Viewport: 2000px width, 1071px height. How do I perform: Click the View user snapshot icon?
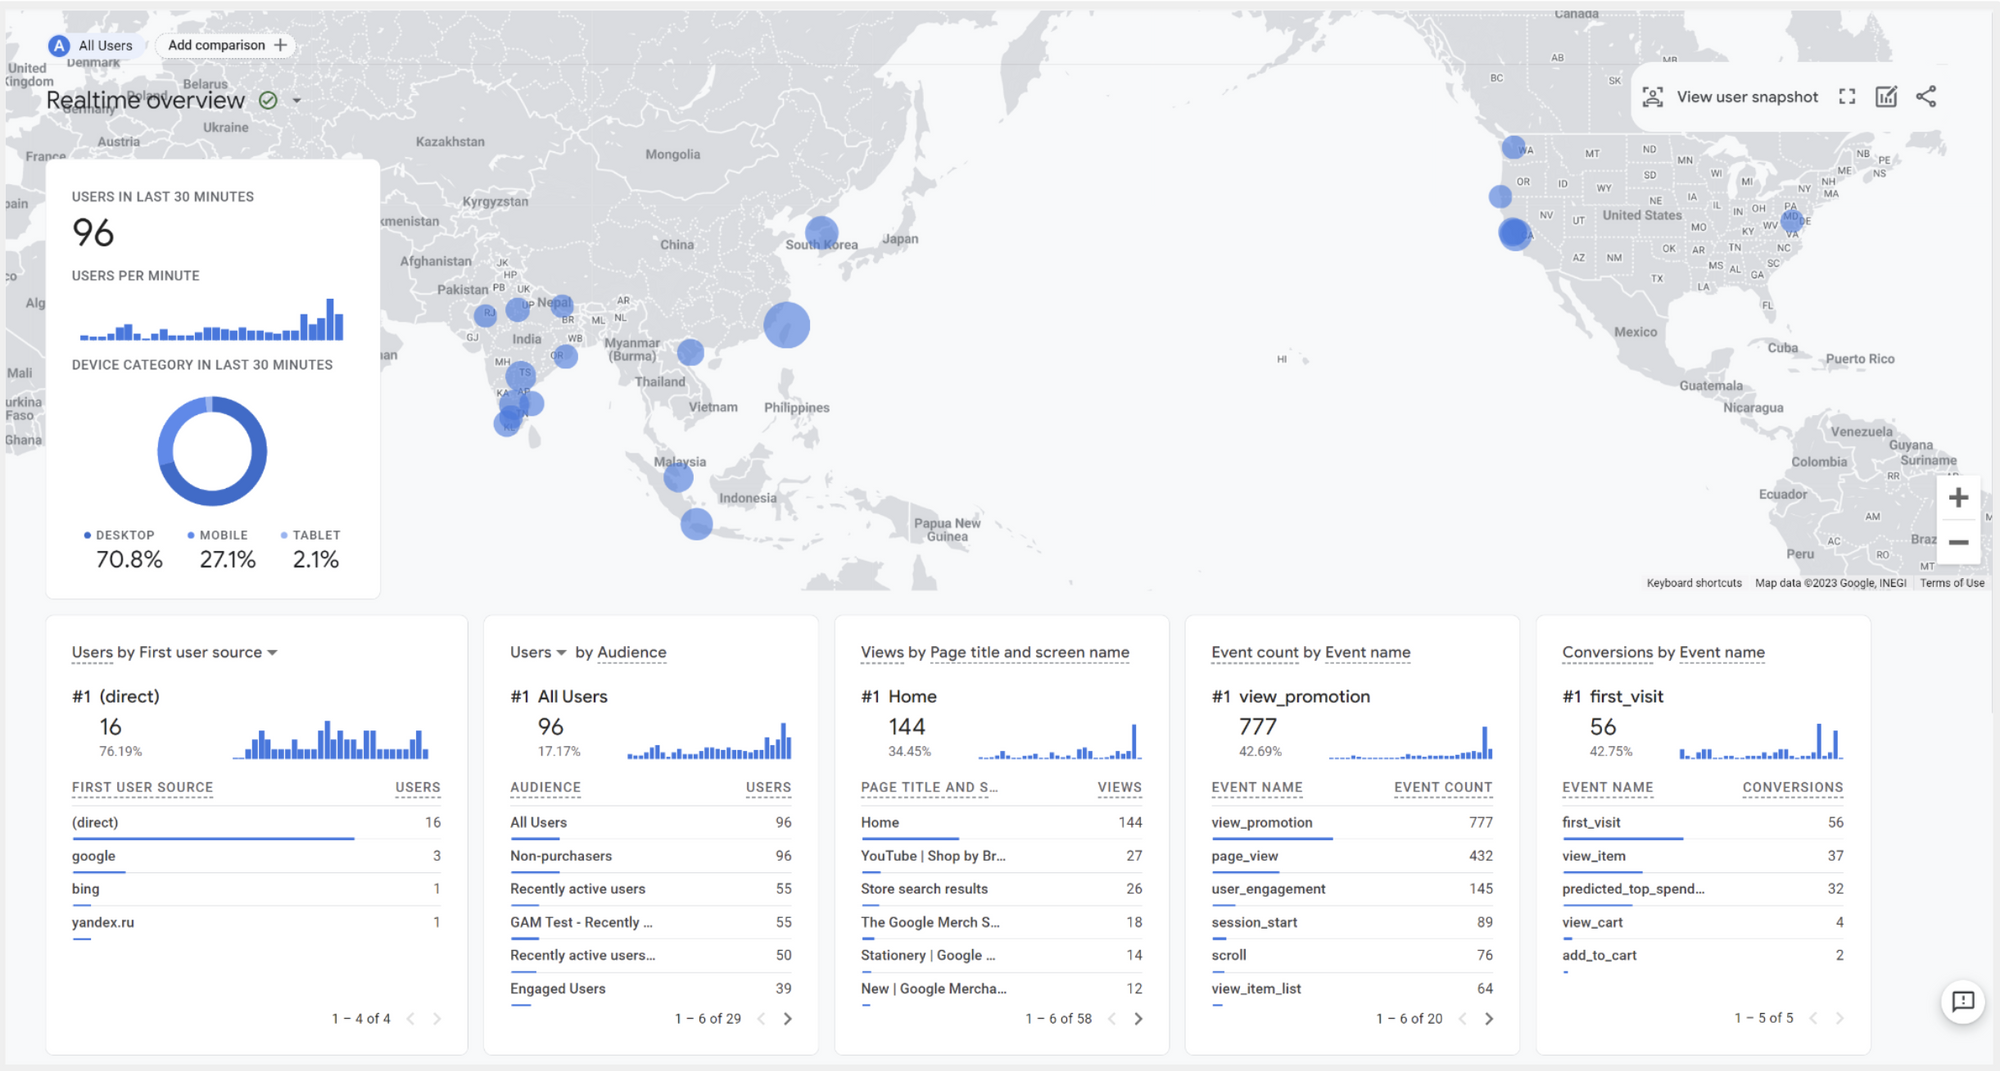point(1652,97)
